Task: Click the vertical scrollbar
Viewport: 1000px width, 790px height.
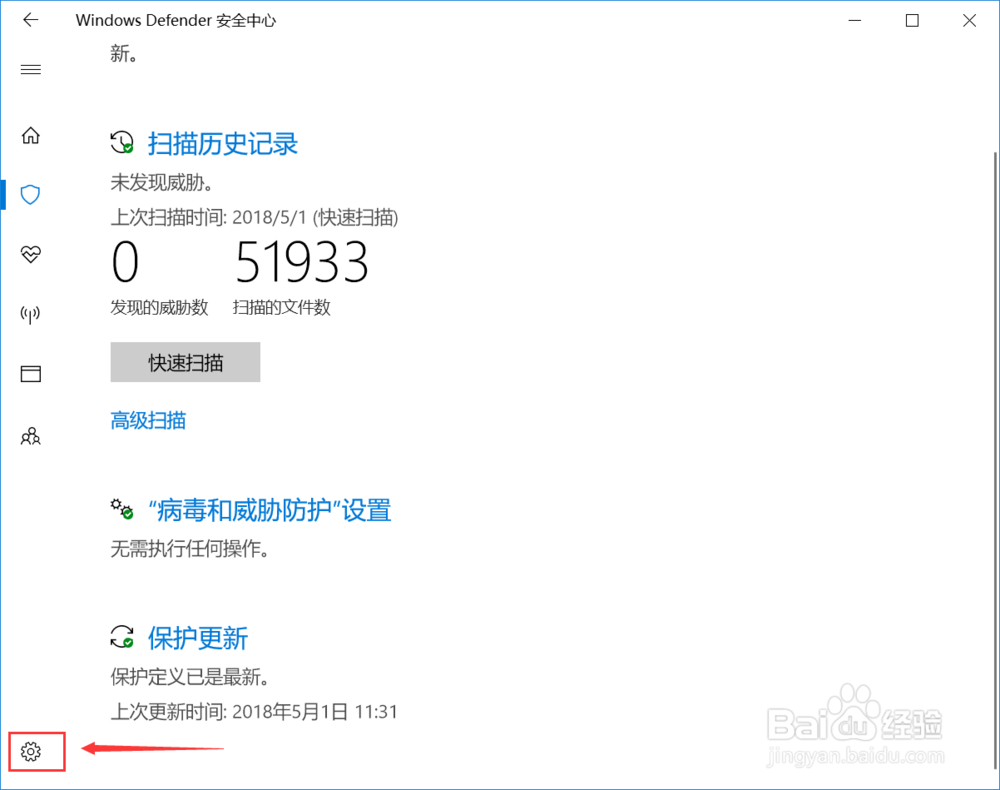Action: (x=996, y=459)
